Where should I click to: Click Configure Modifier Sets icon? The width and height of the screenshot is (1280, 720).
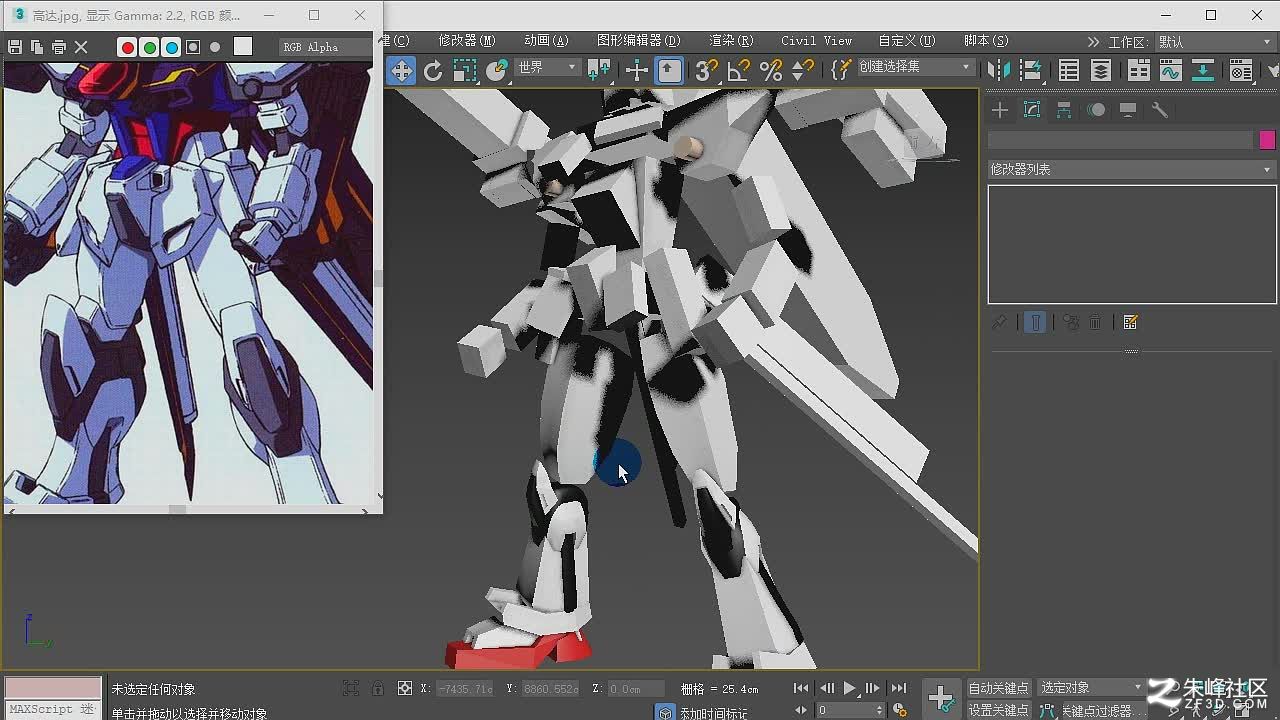point(1131,322)
